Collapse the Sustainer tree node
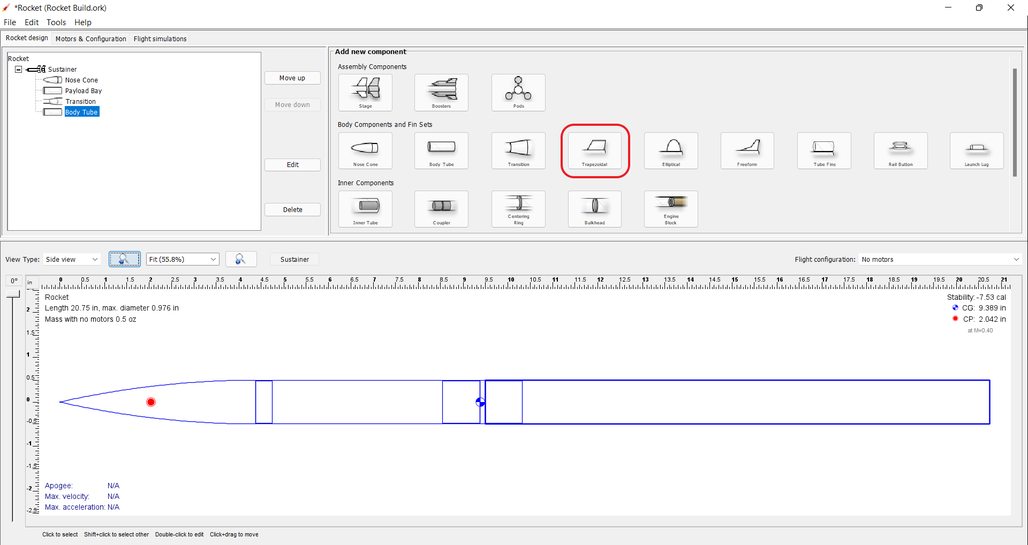Image resolution: width=1028 pixels, height=545 pixels. coord(18,69)
